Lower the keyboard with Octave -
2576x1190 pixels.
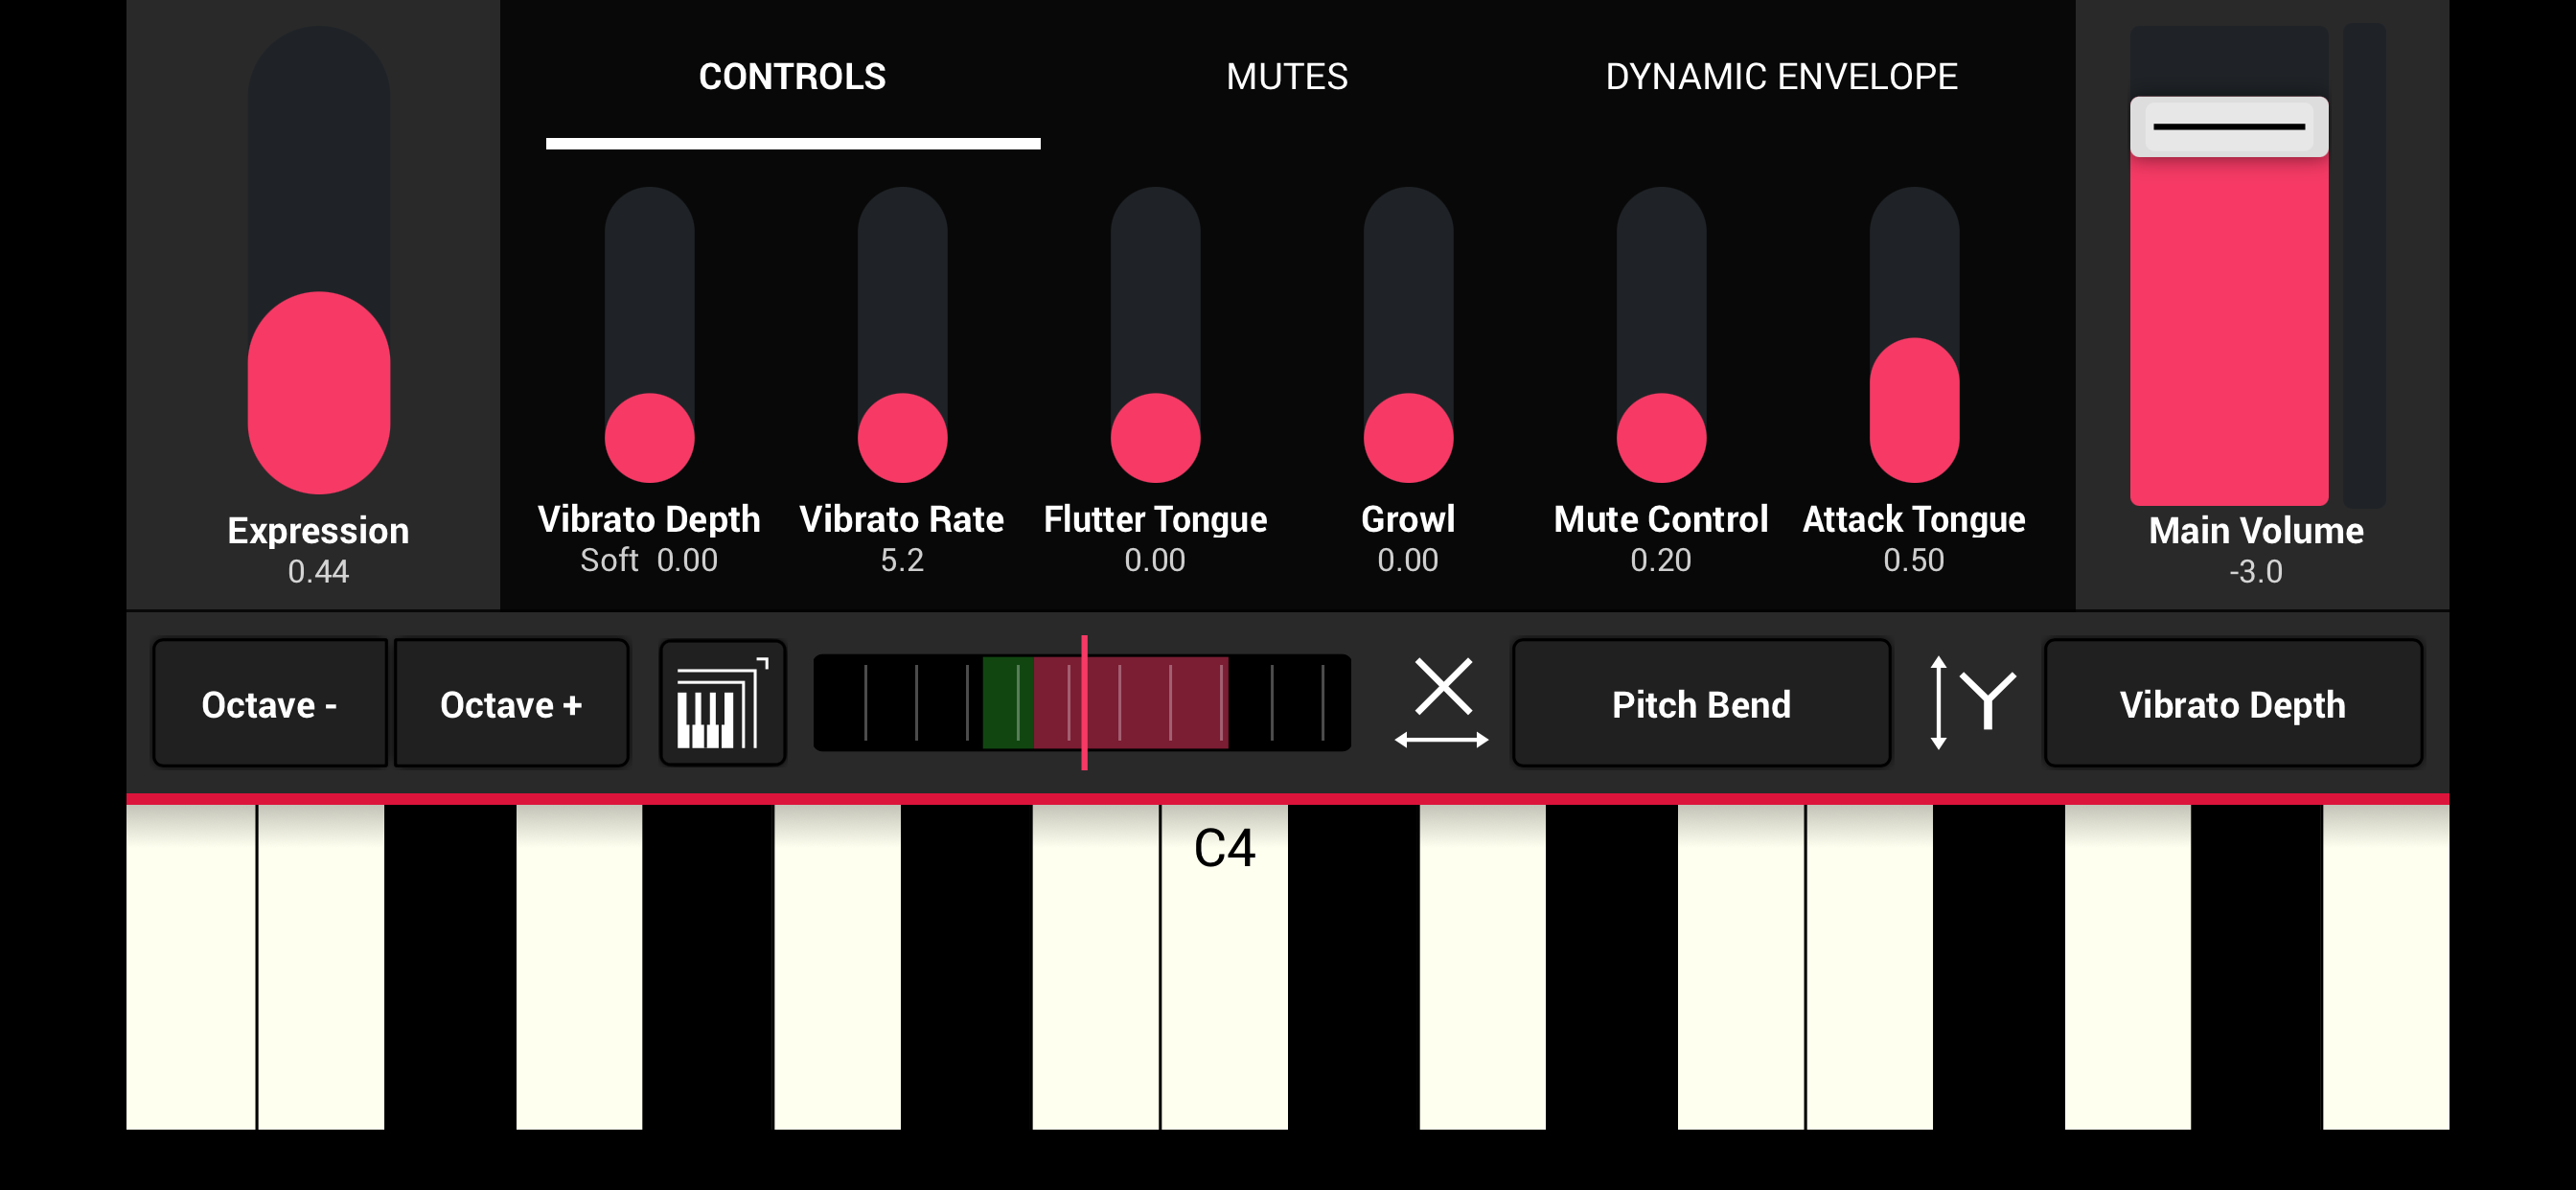(x=270, y=703)
